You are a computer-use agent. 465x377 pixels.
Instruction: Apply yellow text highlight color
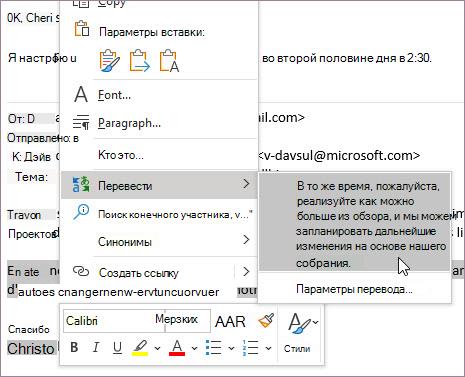click(140, 348)
